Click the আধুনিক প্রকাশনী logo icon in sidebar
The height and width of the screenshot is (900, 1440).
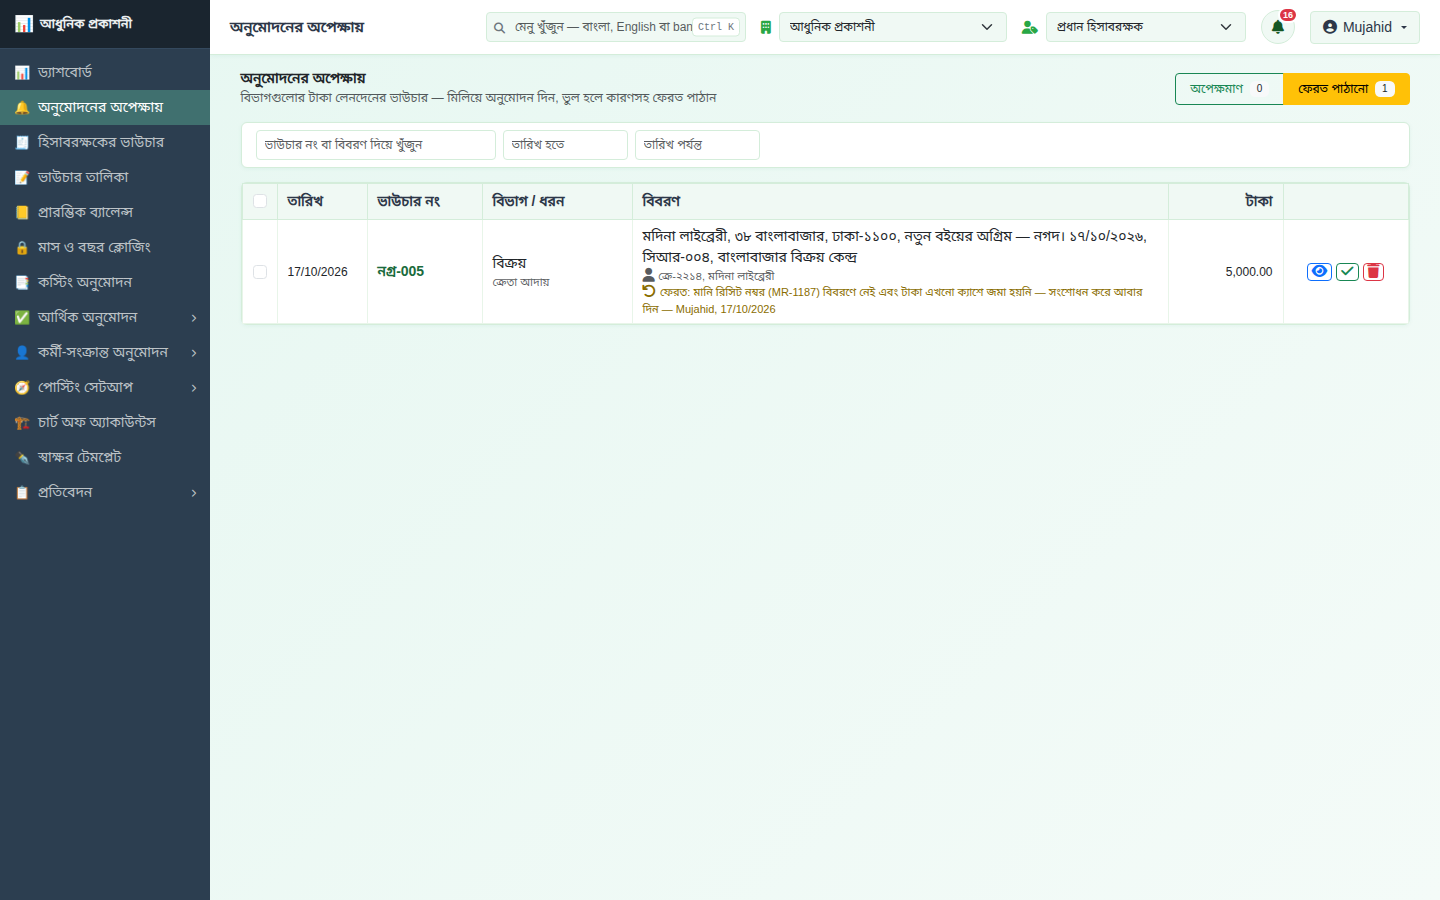pos(24,24)
